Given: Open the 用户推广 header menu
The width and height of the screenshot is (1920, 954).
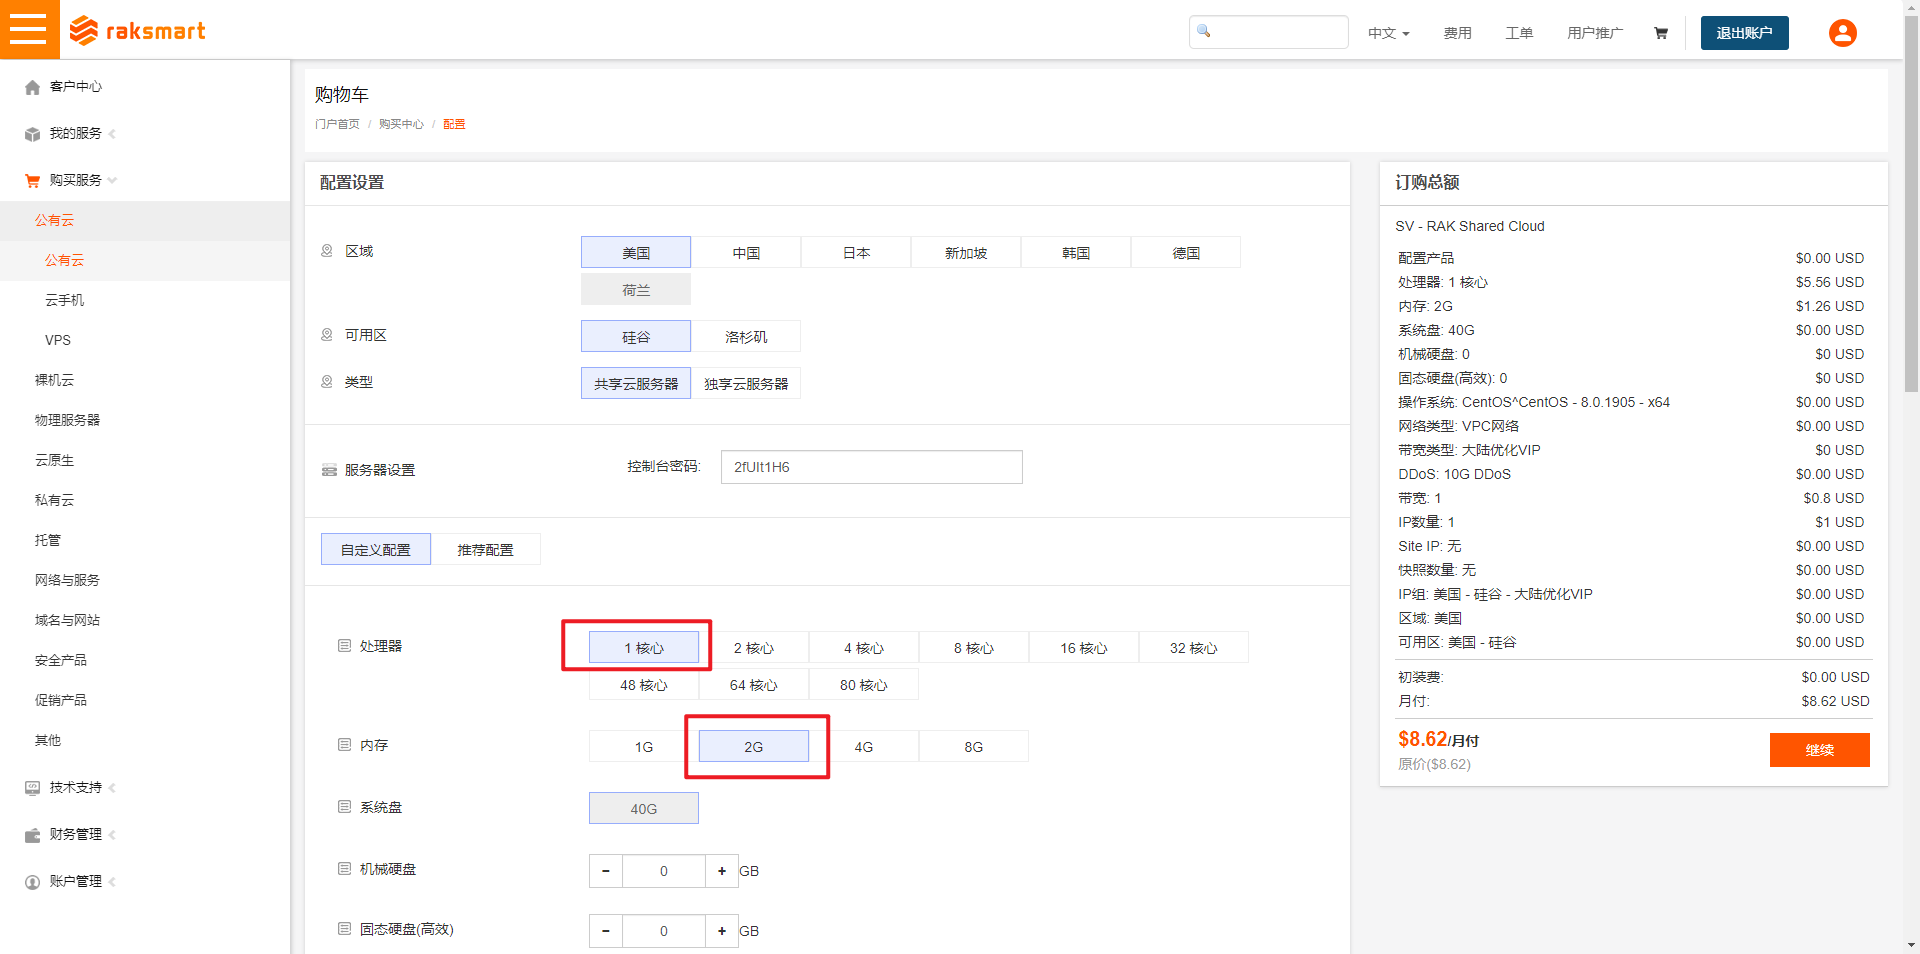Looking at the screenshot, I should pos(1595,33).
